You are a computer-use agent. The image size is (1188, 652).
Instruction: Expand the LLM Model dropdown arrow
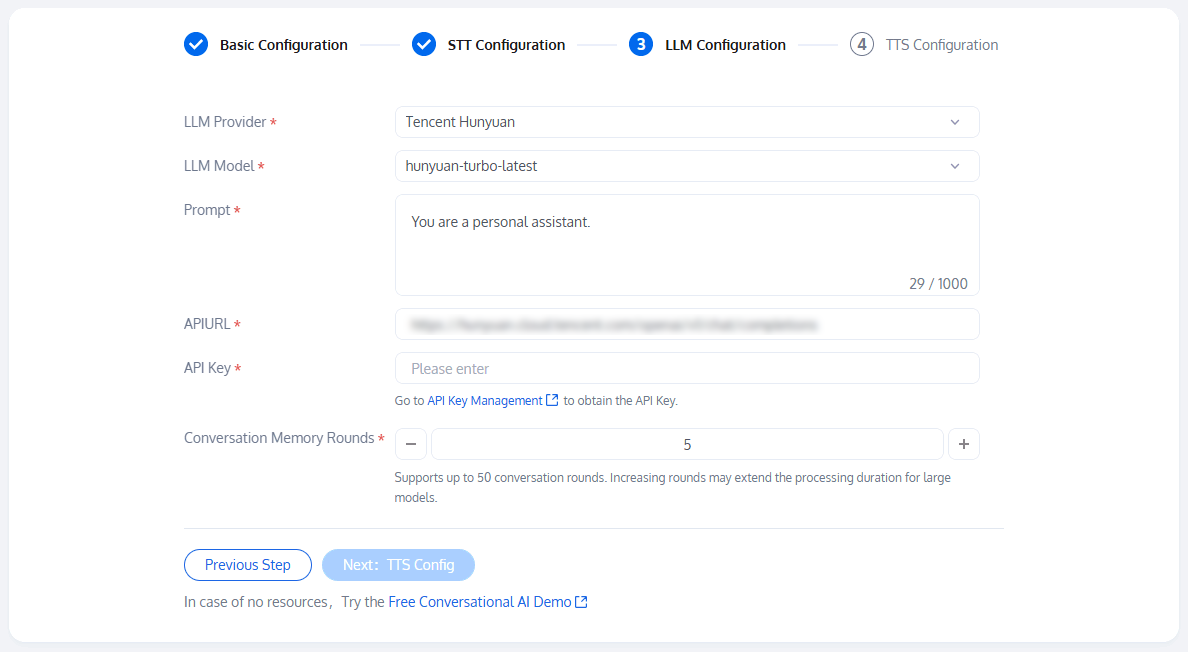click(955, 166)
